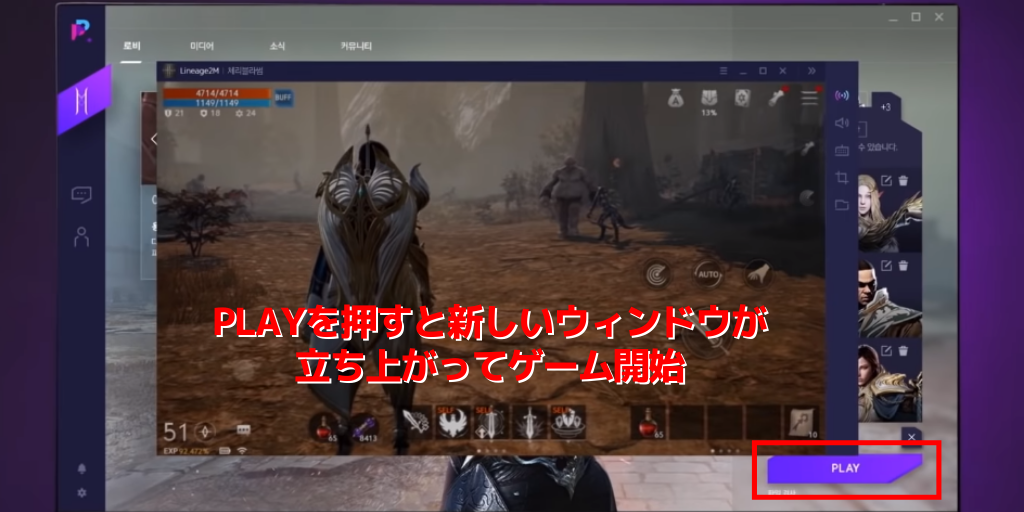The height and width of the screenshot is (512, 1024).
Task: Edit the dark-haired man character entry
Action: [886, 265]
